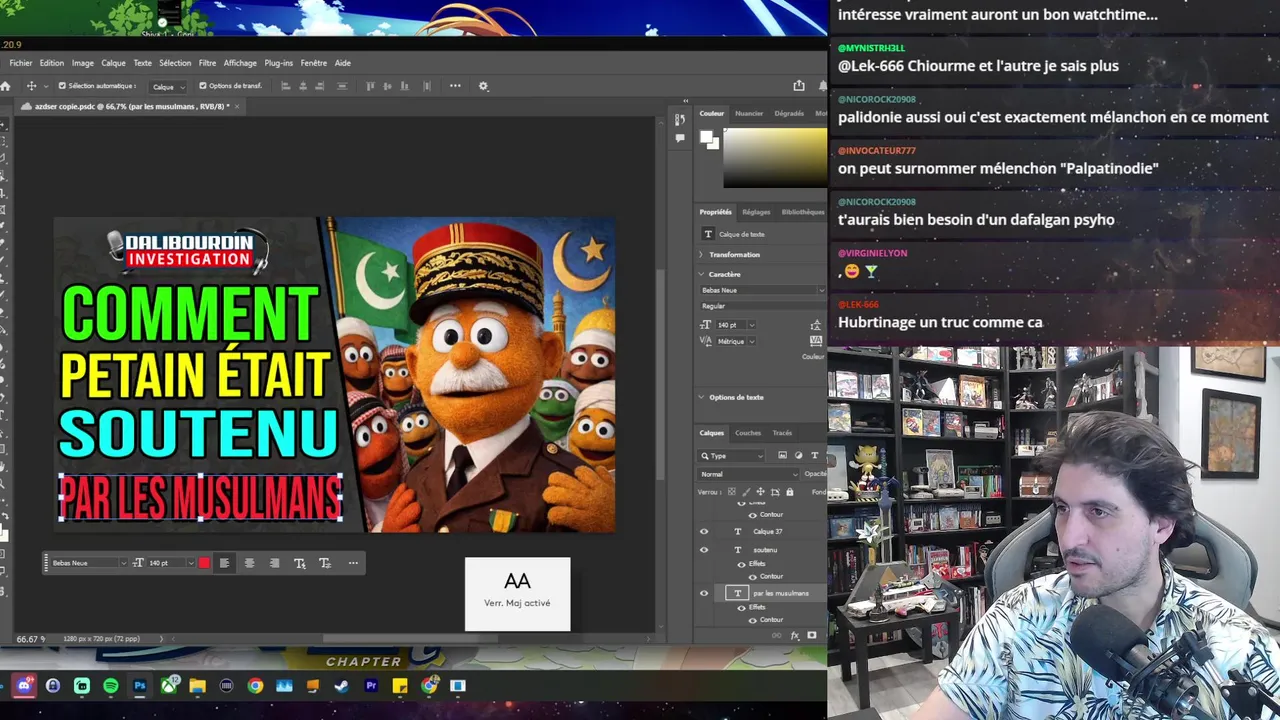Image resolution: width=1280 pixels, height=720 pixels.
Task: Click lock position move icon in Calques
Action: 760,492
